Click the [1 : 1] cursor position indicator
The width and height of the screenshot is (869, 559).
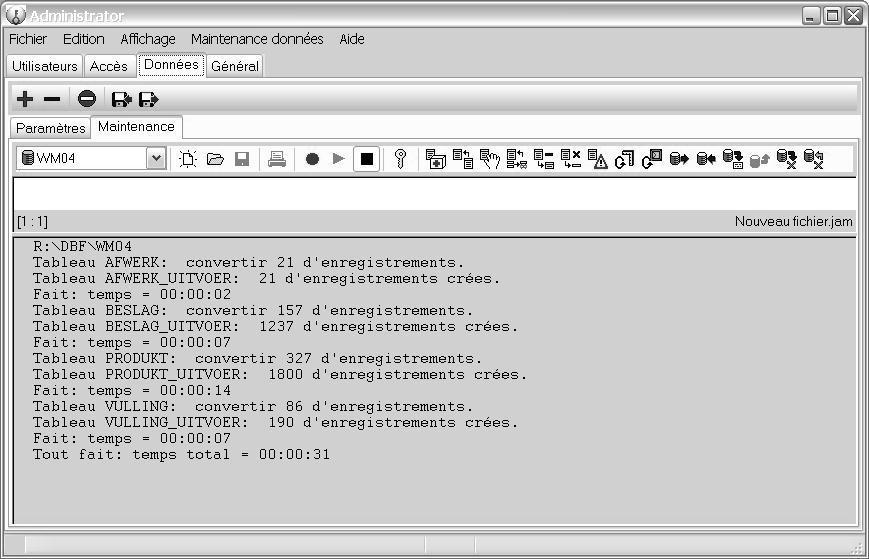tap(33, 222)
